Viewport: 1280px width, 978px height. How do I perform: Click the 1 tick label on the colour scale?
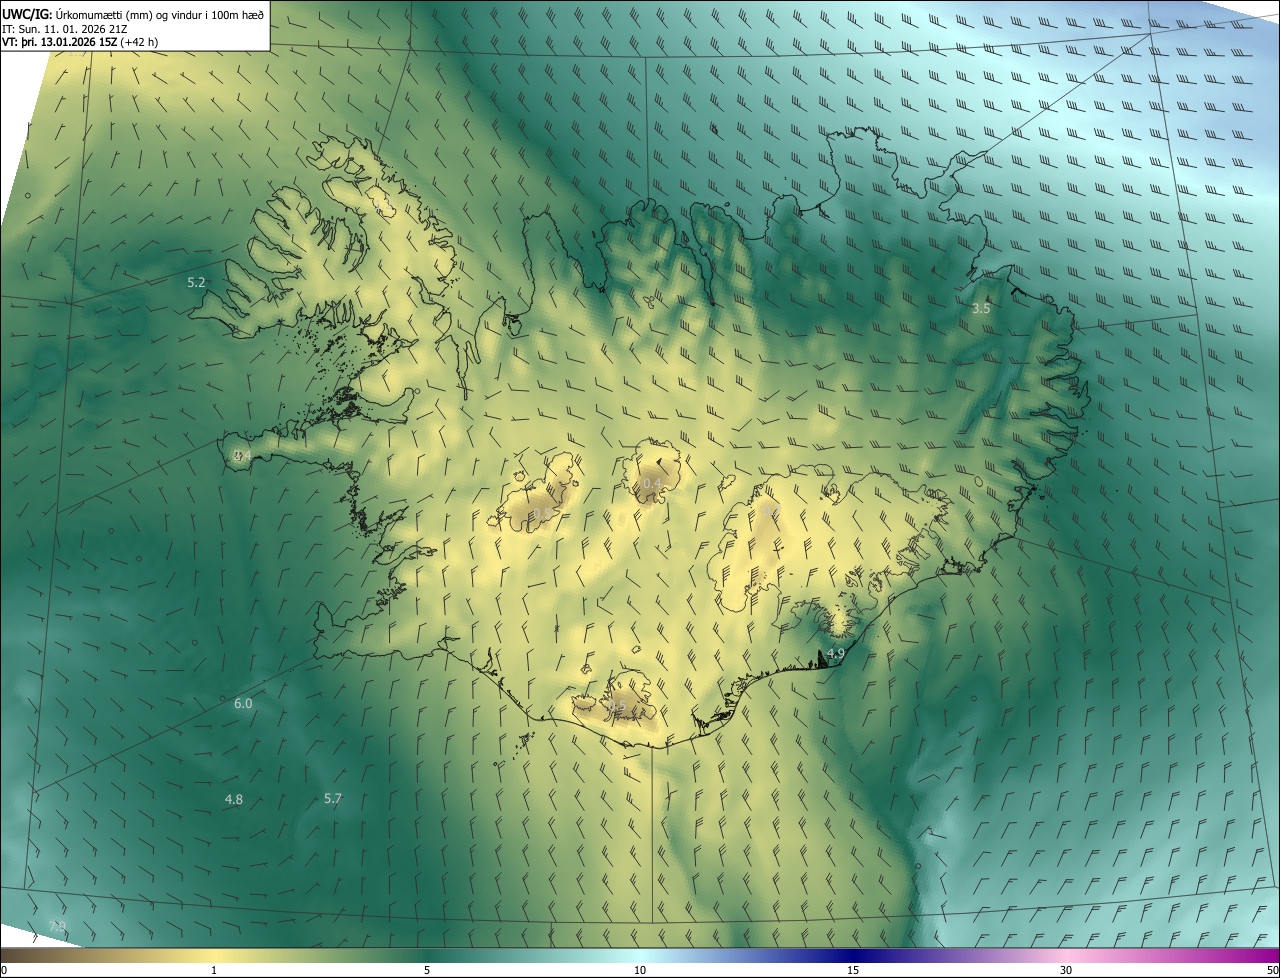[x=214, y=970]
